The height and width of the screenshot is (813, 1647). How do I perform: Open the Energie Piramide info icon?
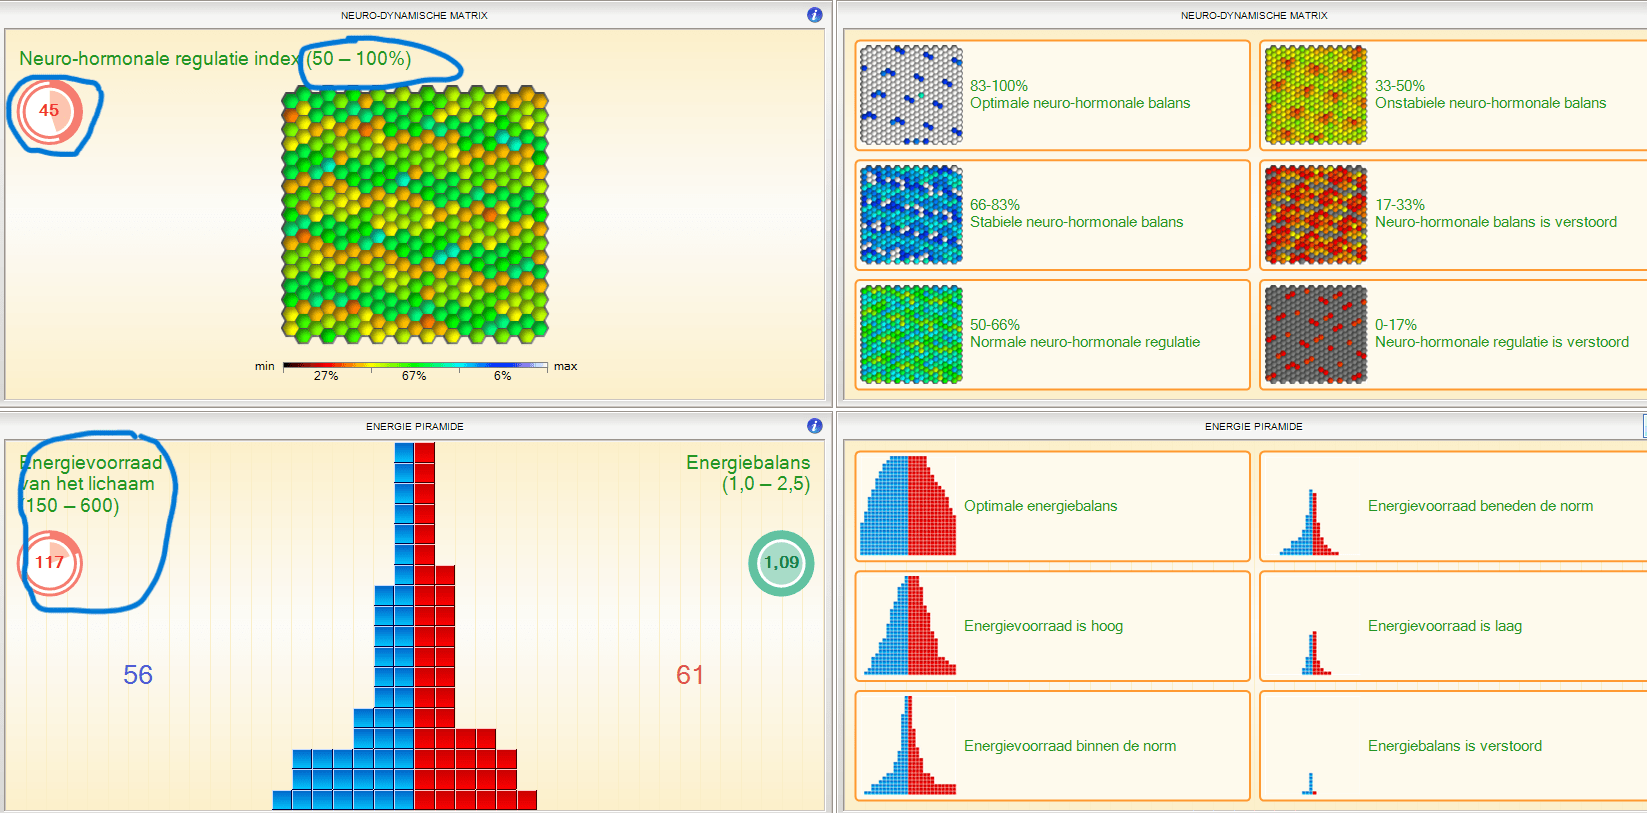click(x=814, y=426)
